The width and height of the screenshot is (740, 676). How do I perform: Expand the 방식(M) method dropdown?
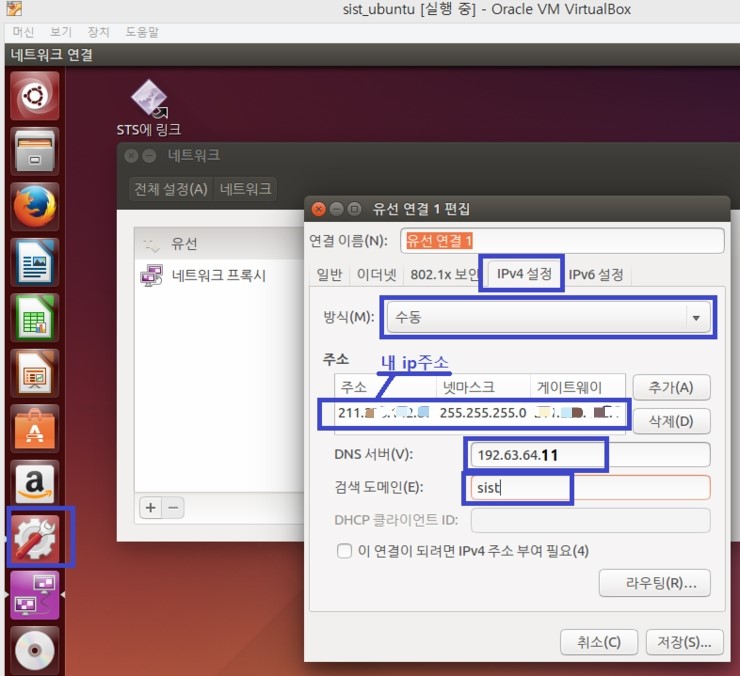click(545, 317)
